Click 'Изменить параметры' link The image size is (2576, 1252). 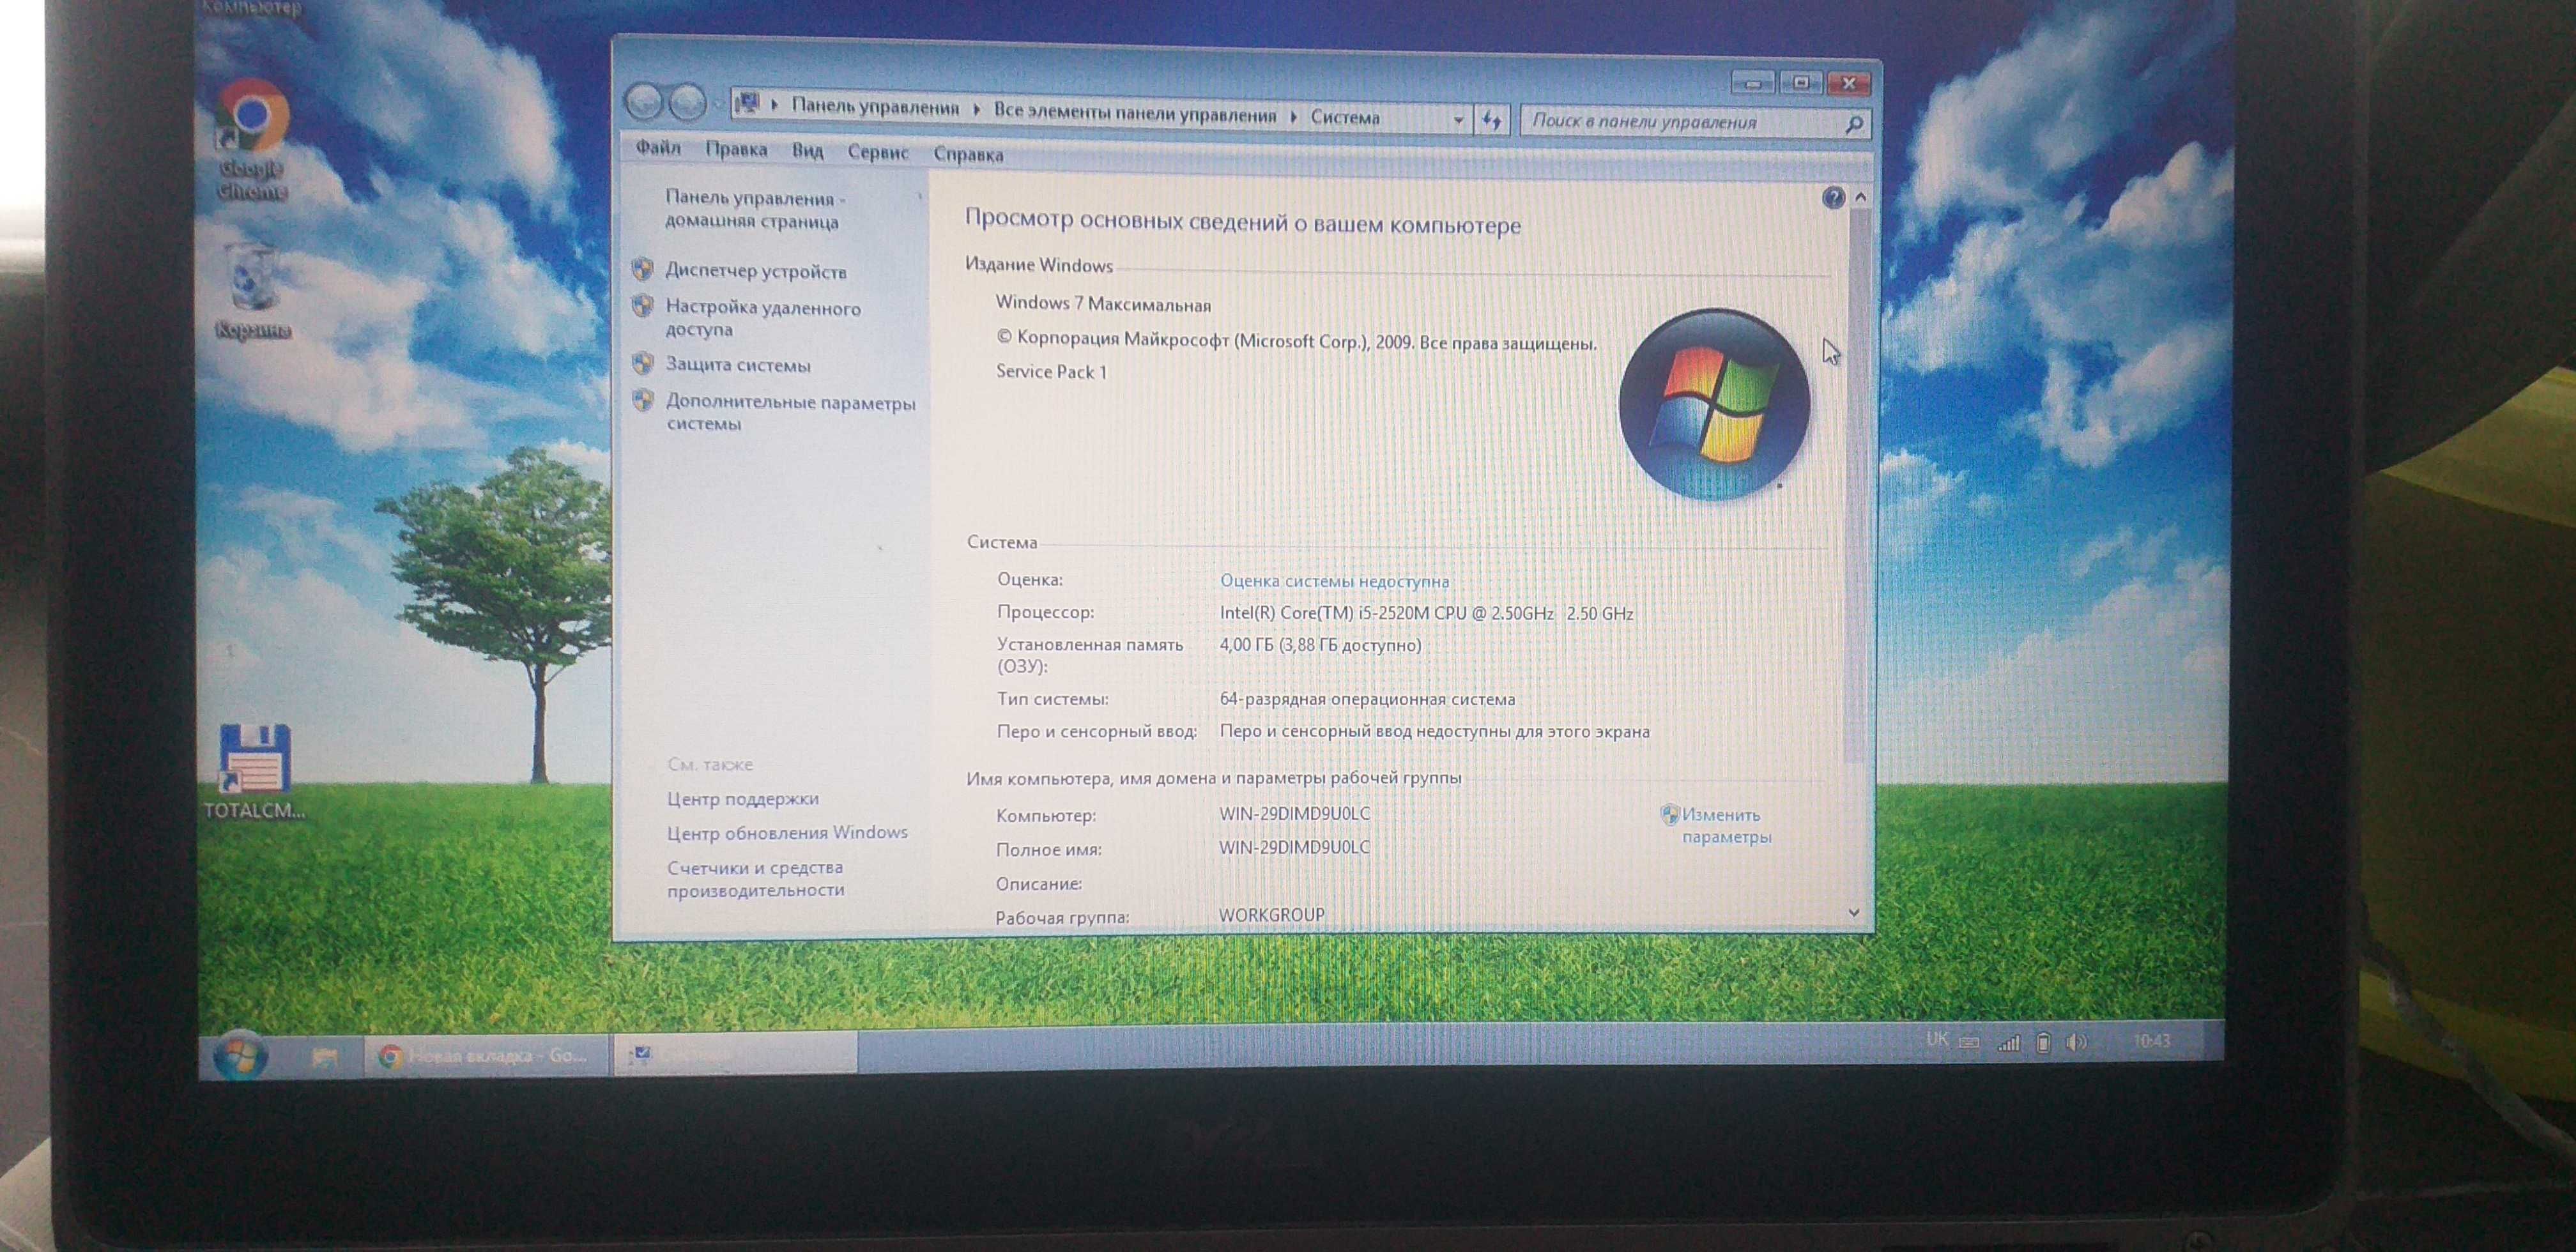pos(1726,825)
